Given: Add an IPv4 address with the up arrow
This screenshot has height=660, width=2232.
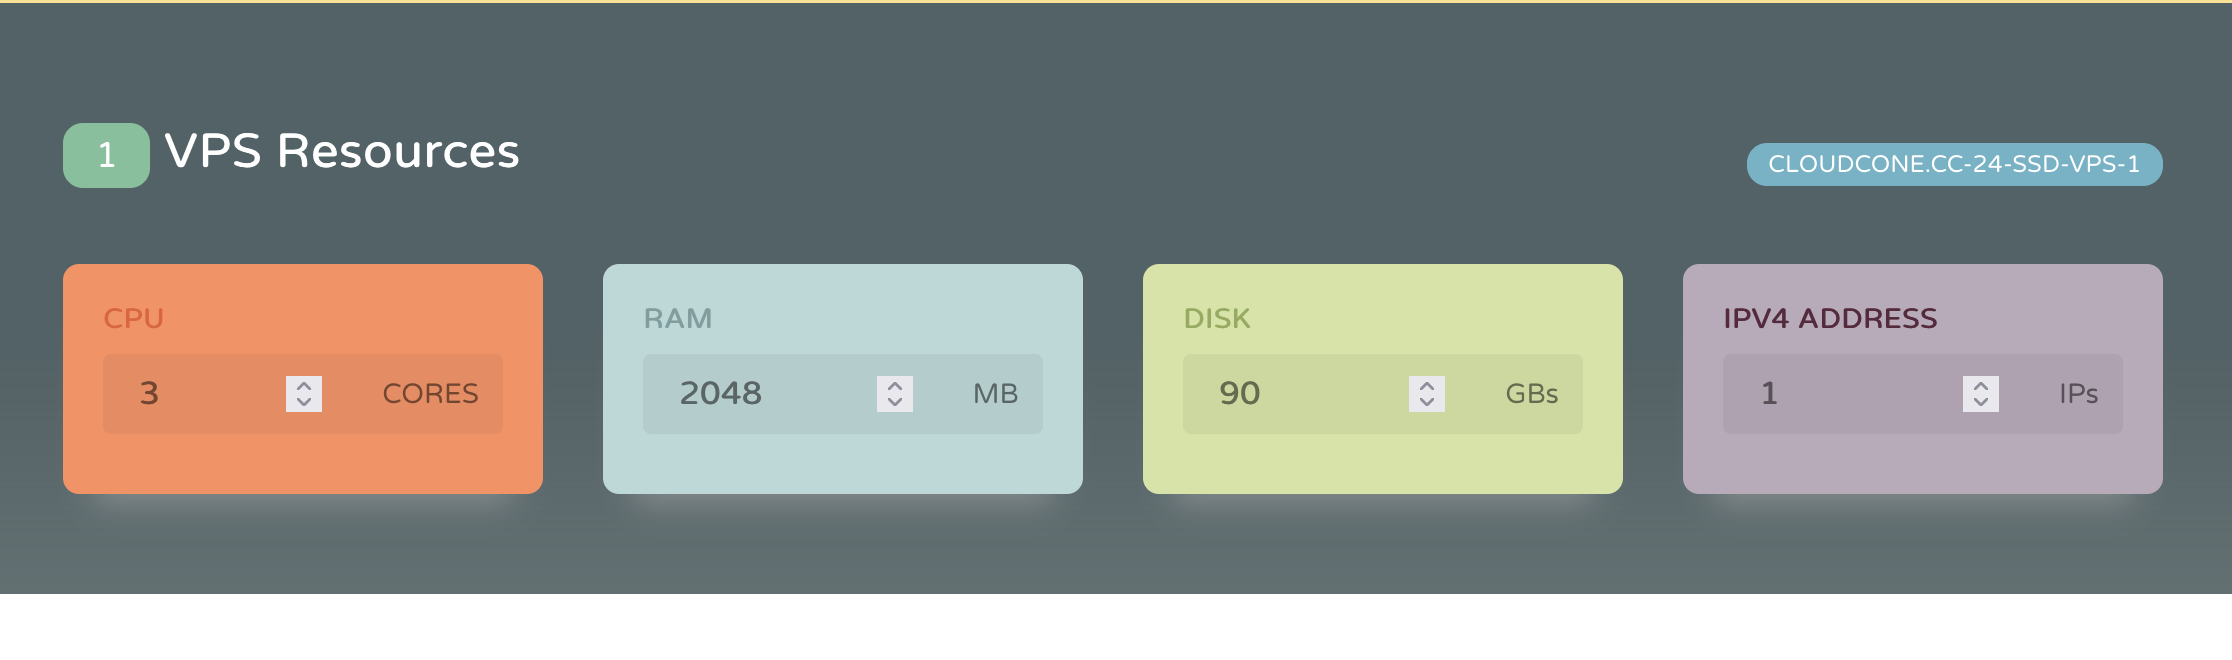Looking at the screenshot, I should [1981, 385].
